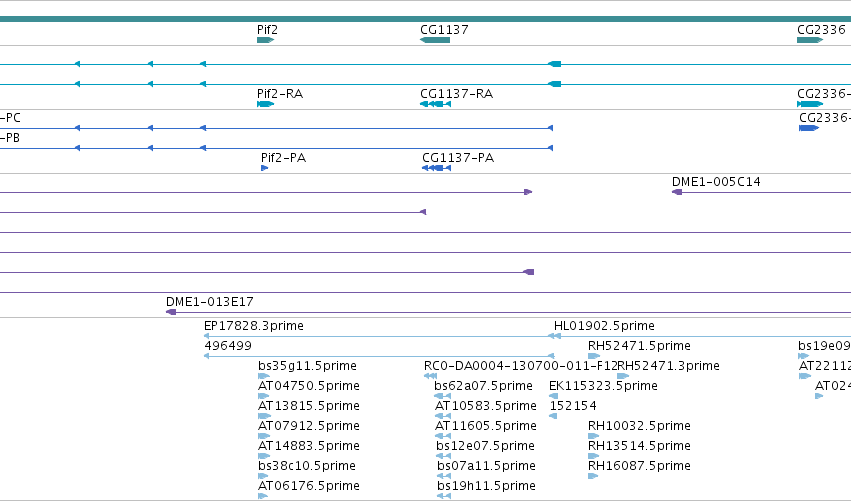Click the Pif2-RA transcript label
851x501 pixels.
[280, 94]
